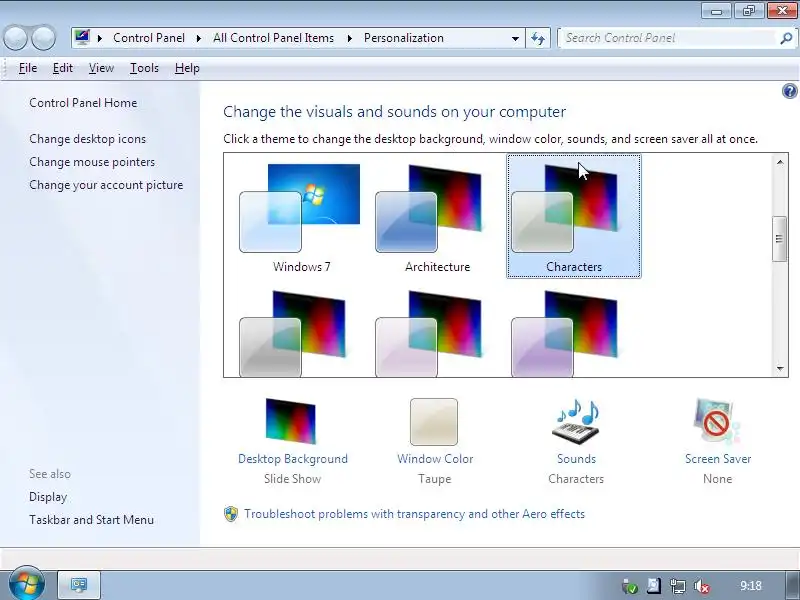Click the address bar computer icon
The width and height of the screenshot is (800, 600).
click(82, 38)
